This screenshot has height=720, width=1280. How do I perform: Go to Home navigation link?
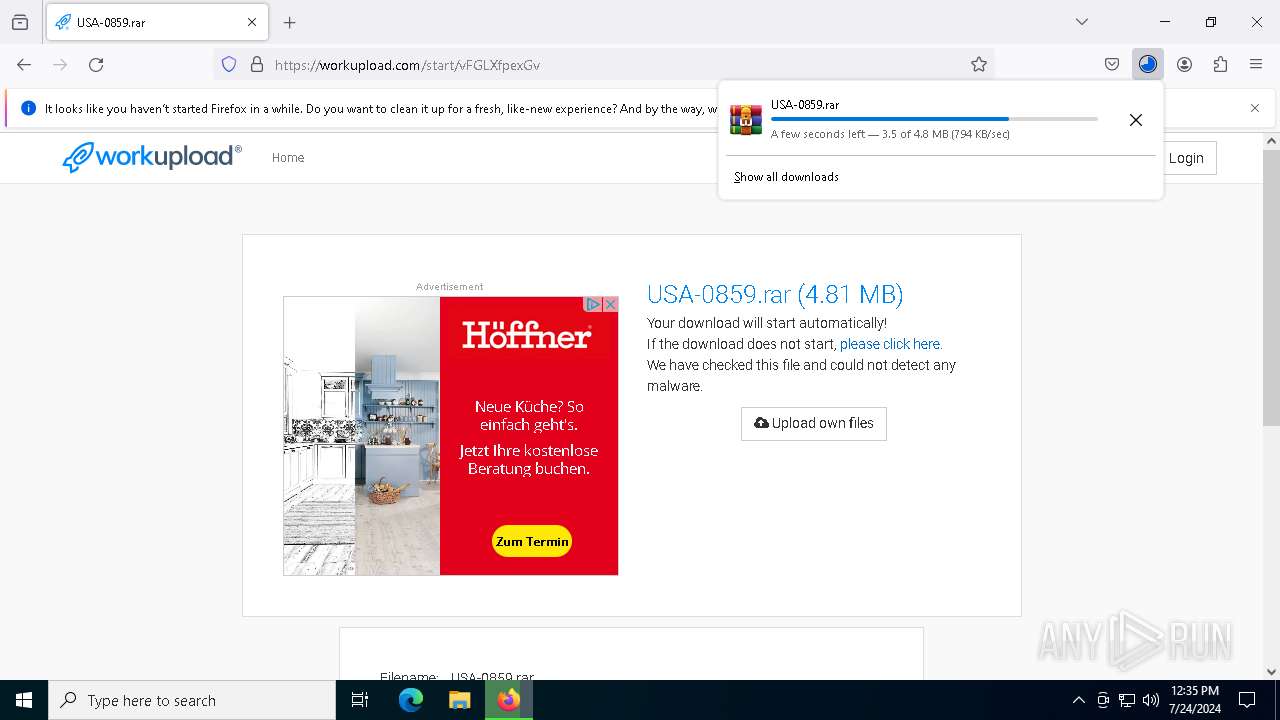(x=288, y=158)
